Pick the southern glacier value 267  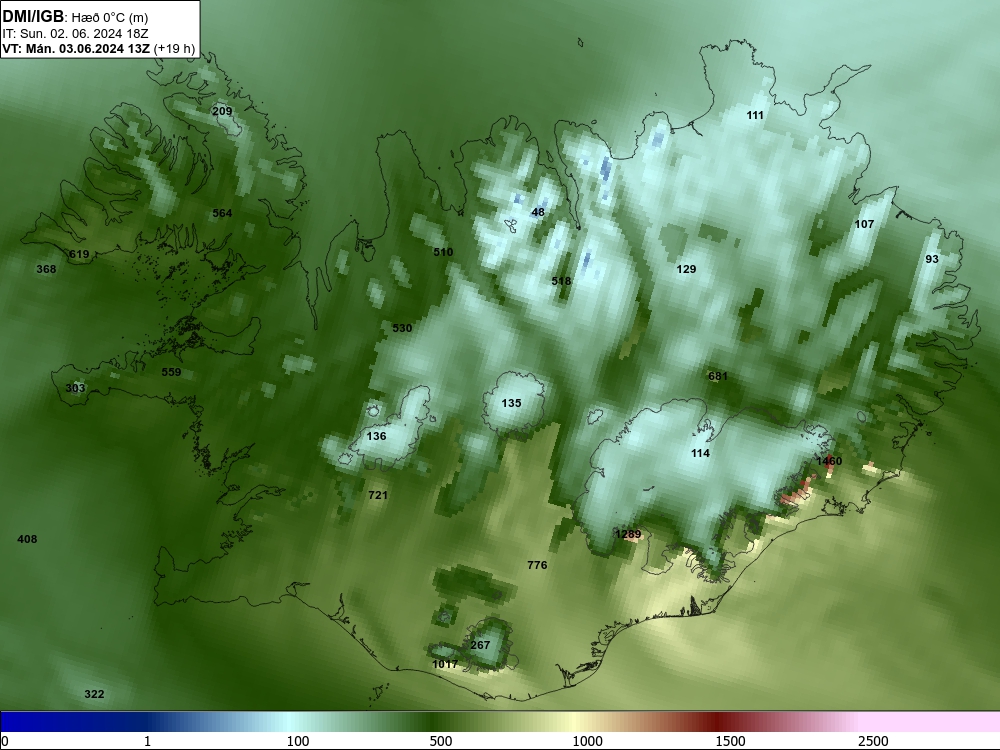480,645
